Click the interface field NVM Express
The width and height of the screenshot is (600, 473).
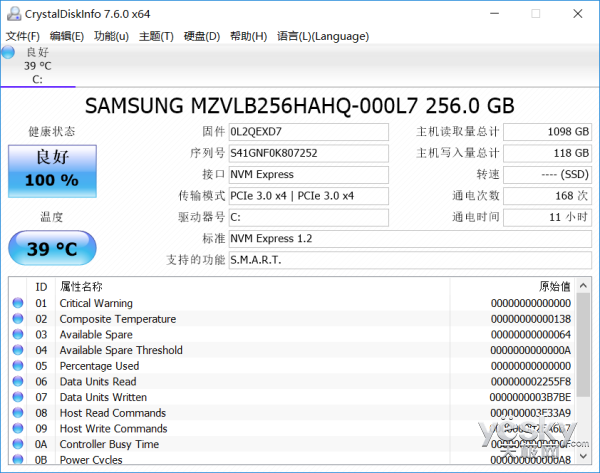(308, 175)
